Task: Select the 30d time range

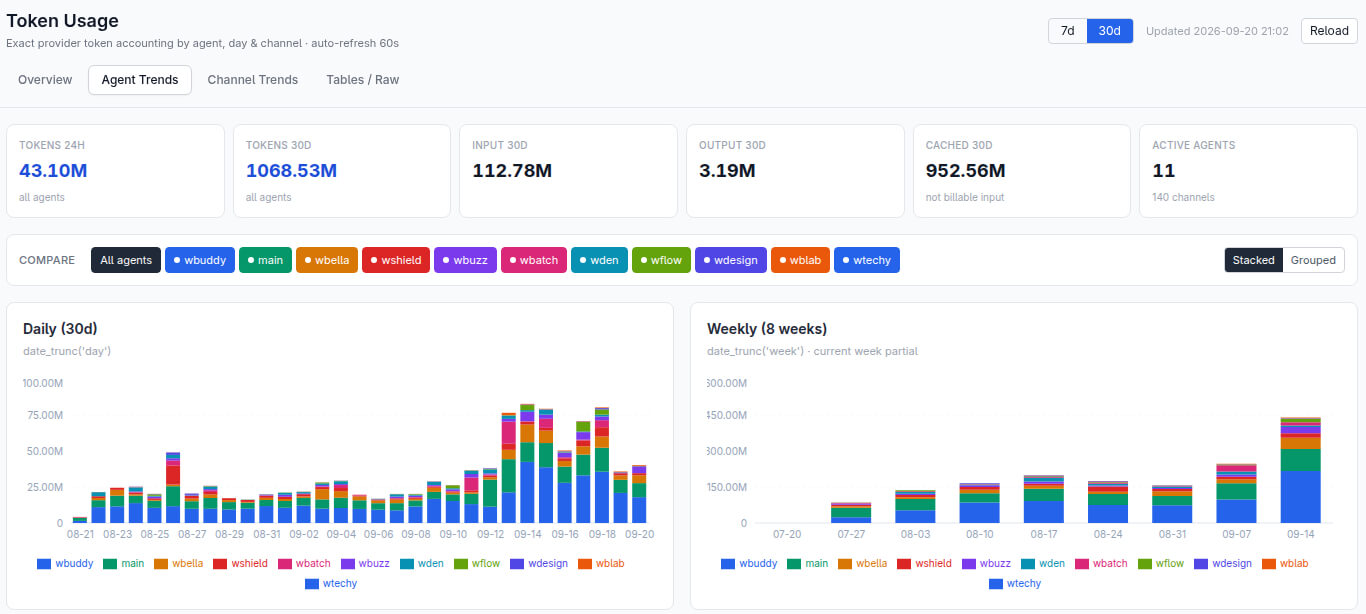Action: point(1109,31)
